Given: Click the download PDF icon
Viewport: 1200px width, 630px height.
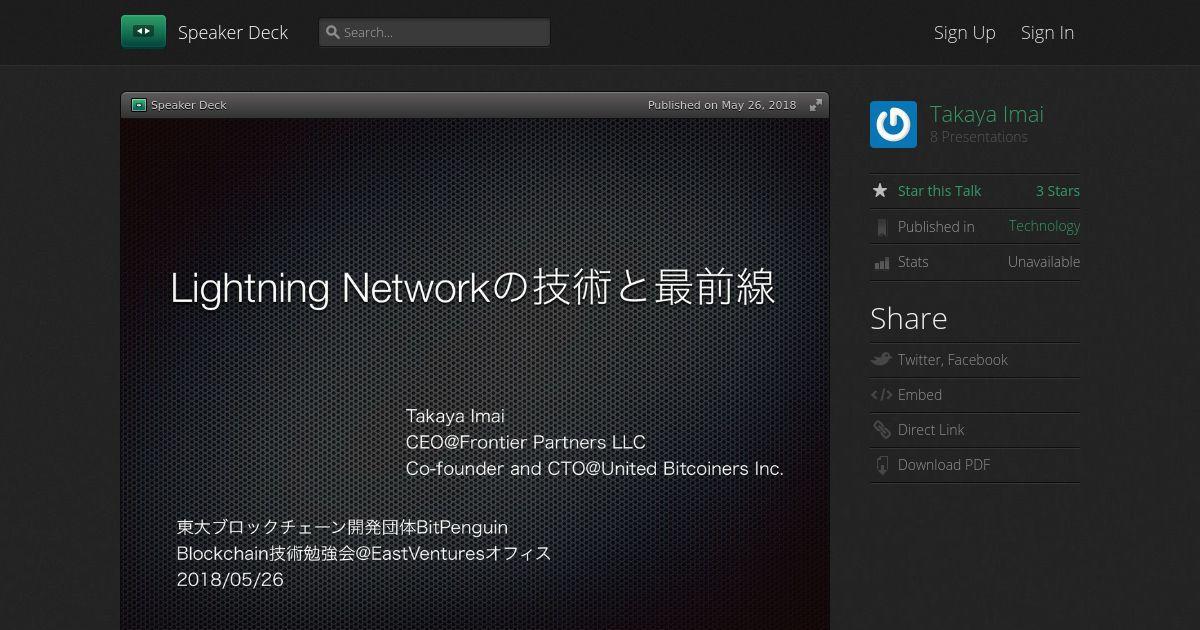Looking at the screenshot, I should (x=881, y=465).
